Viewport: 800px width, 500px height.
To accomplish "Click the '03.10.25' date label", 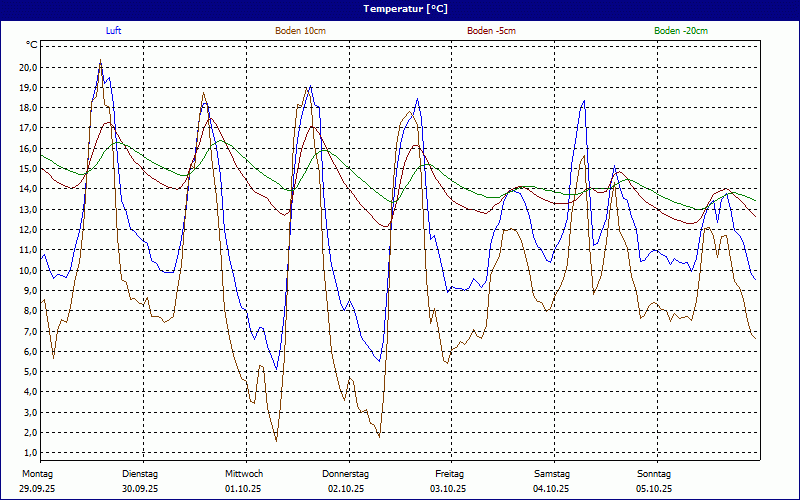I will [x=448, y=489].
